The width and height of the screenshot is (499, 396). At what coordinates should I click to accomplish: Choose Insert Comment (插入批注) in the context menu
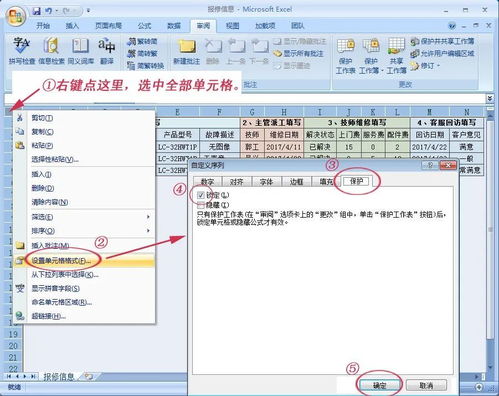point(84,246)
